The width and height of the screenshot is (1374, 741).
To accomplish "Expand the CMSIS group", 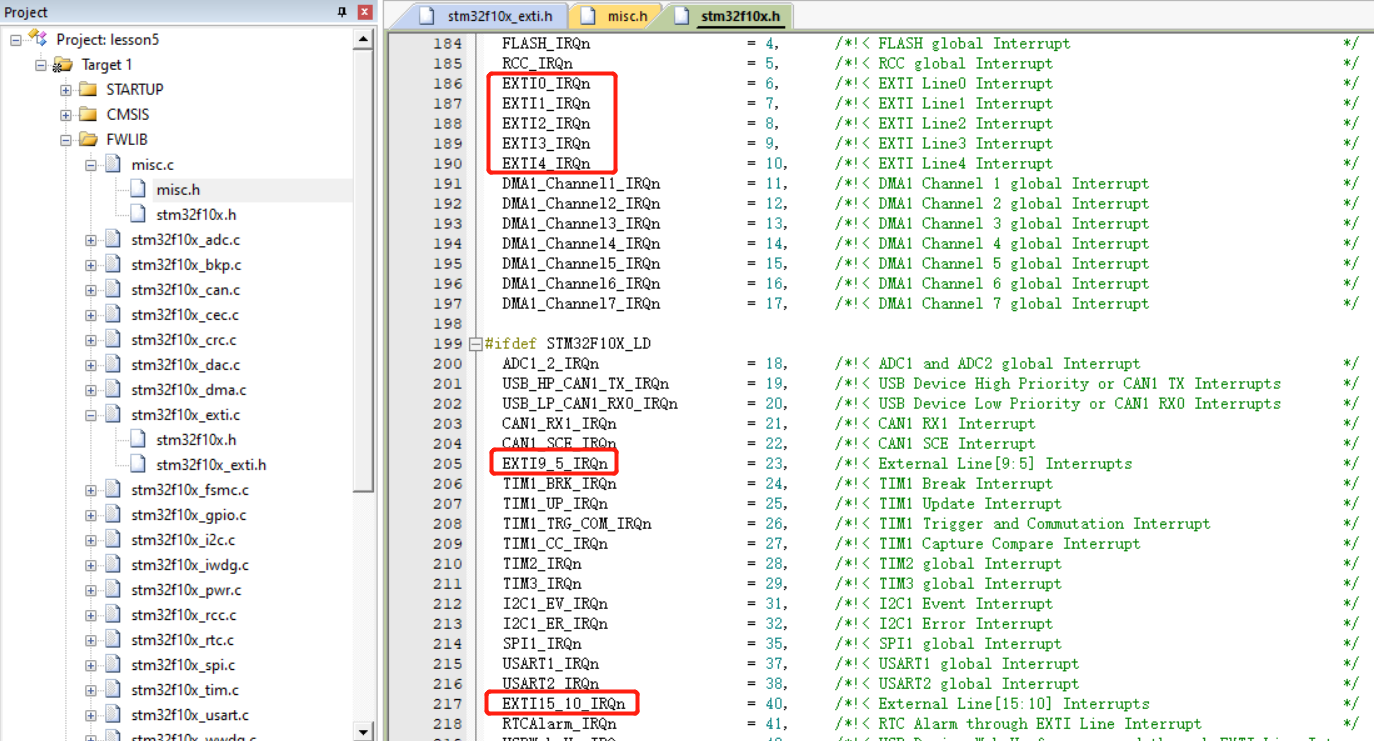I will pyautogui.click(x=66, y=115).
